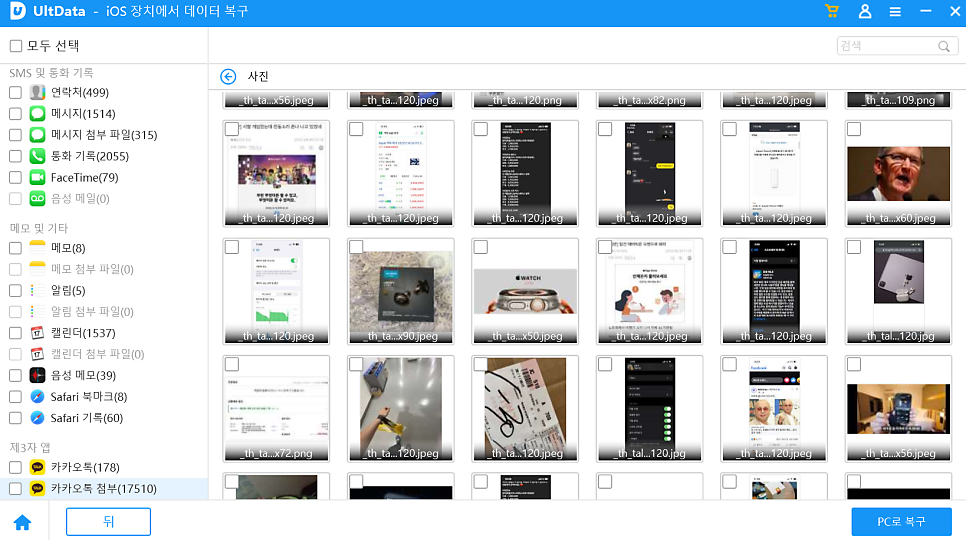The height and width of the screenshot is (540, 966).
Task: Click the PC로 복구 button
Action: click(901, 522)
